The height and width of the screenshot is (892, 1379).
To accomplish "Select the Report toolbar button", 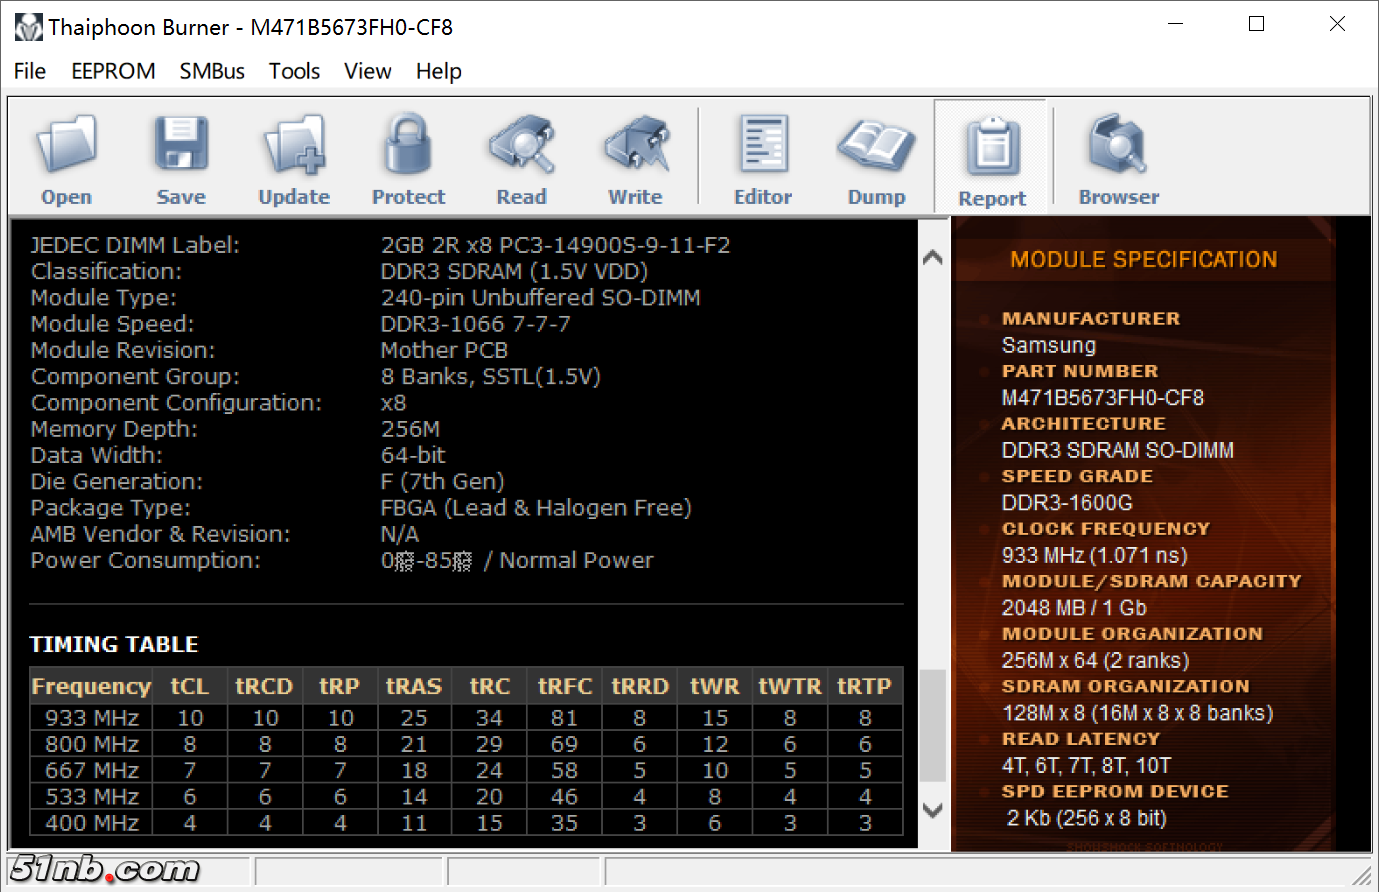I will click(x=992, y=148).
